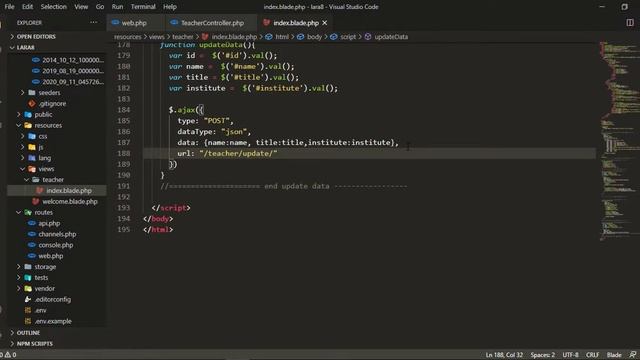640x360 pixels.
Task: Open the View menu
Action: [x=81, y=7]
